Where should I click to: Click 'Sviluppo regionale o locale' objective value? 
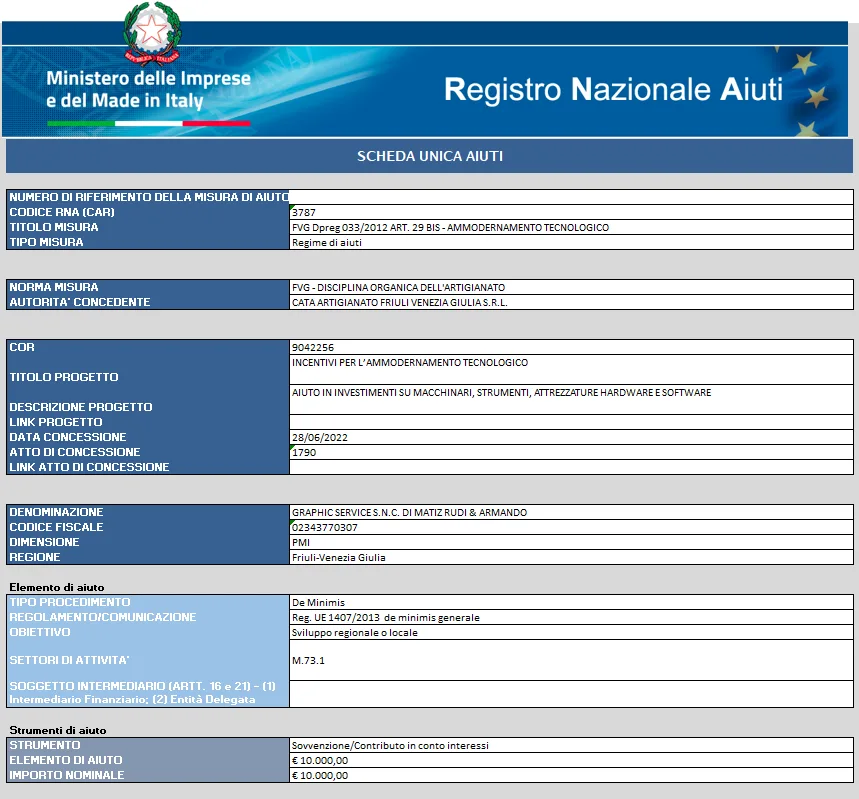[354, 632]
